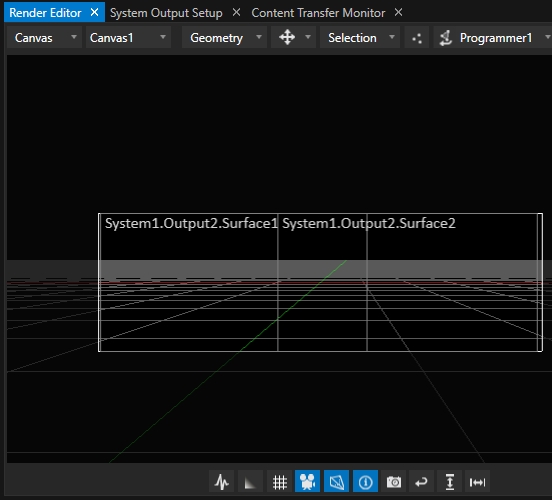
Task: Click the fit vertical height icon
Action: pyautogui.click(x=450, y=481)
